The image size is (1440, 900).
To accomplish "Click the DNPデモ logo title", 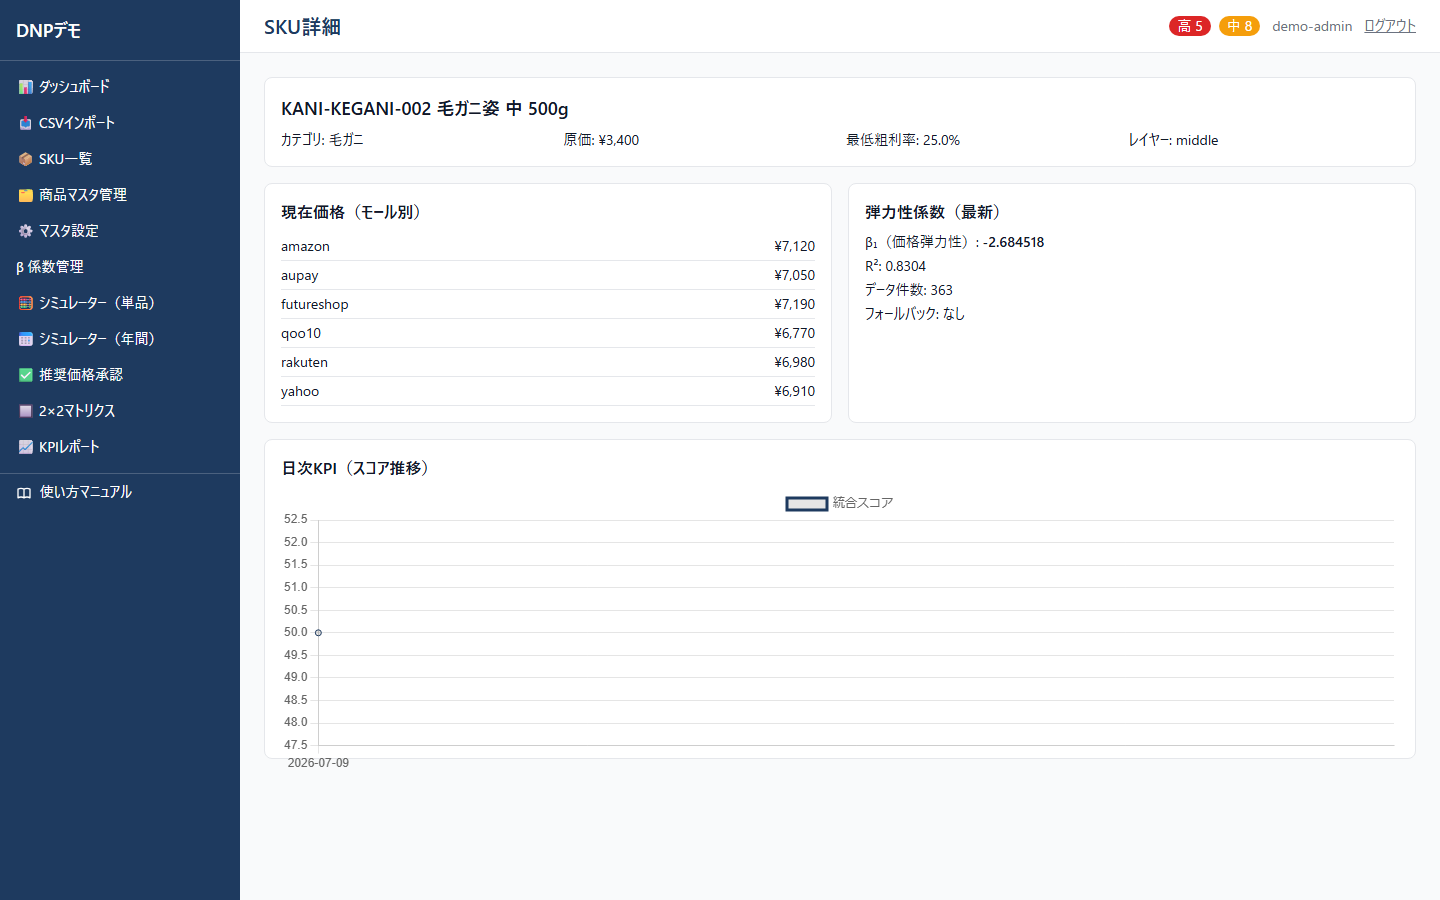I will pos(48,30).
